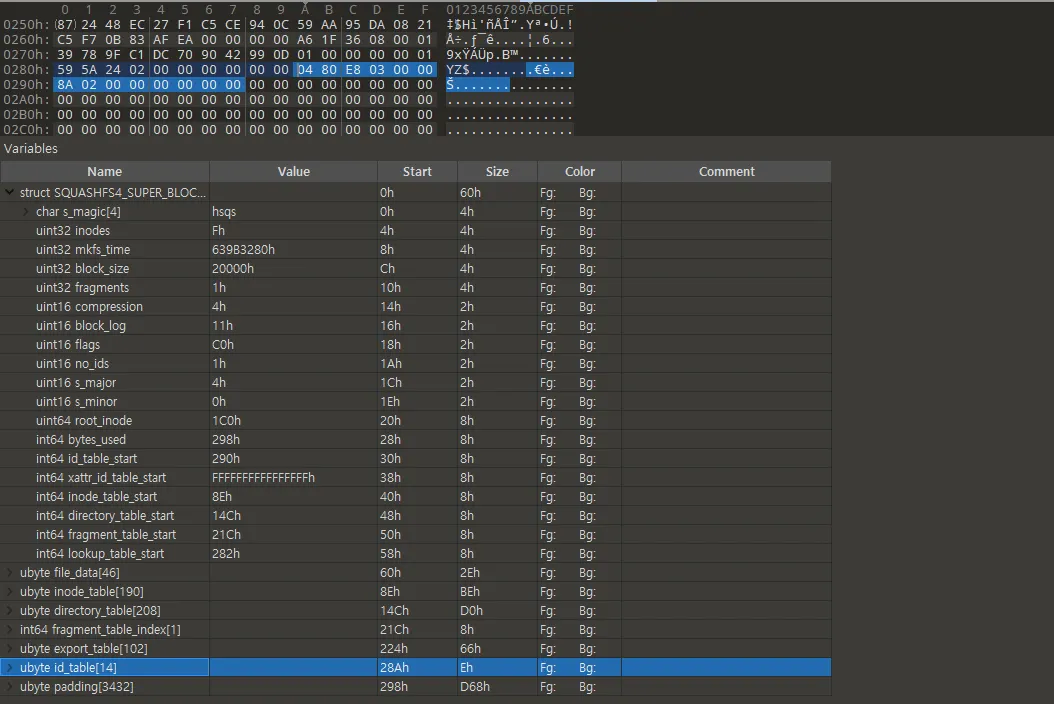This screenshot has height=704, width=1054.
Task: Select the int64 xattr_id_table_start row
Action: [x=101, y=478]
